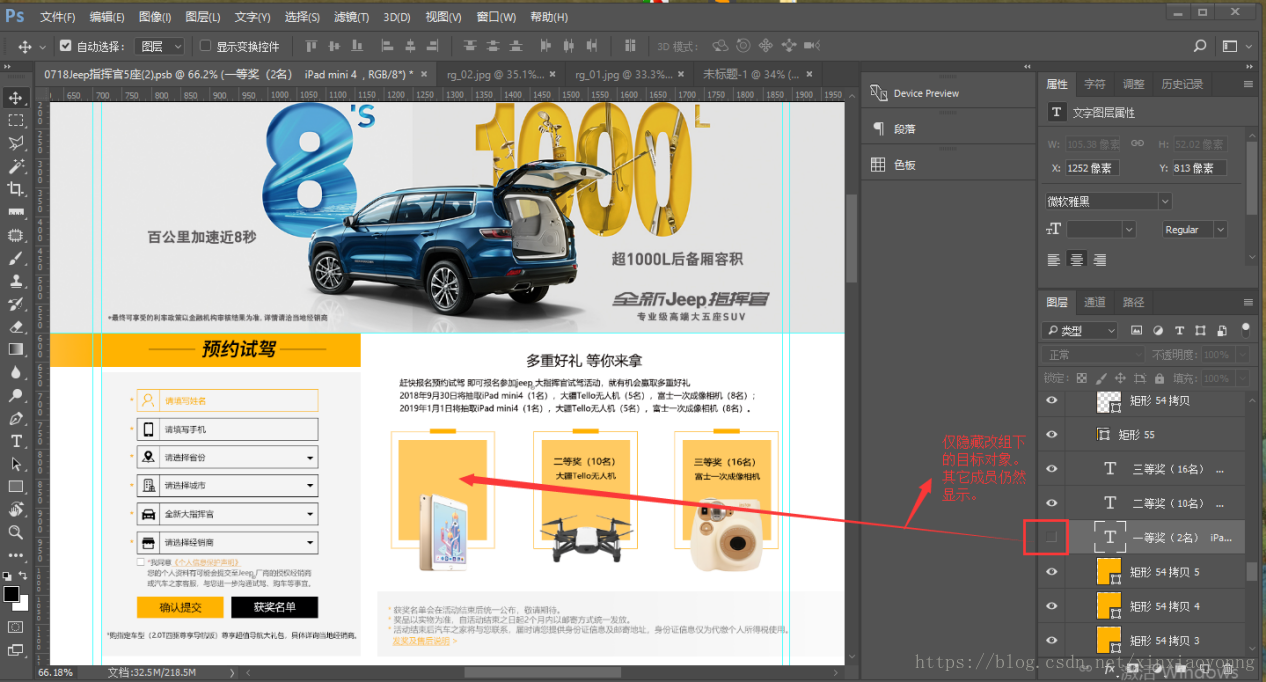1266x682 pixels.
Task: Open the 滤镜(T) menu
Action: (351, 17)
